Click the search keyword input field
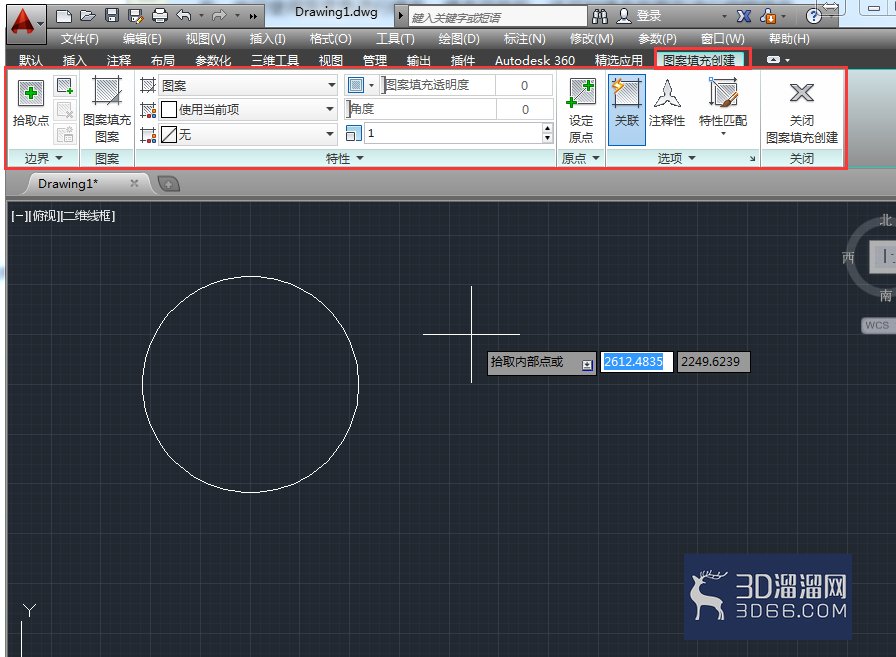This screenshot has height=657, width=896. click(497, 17)
